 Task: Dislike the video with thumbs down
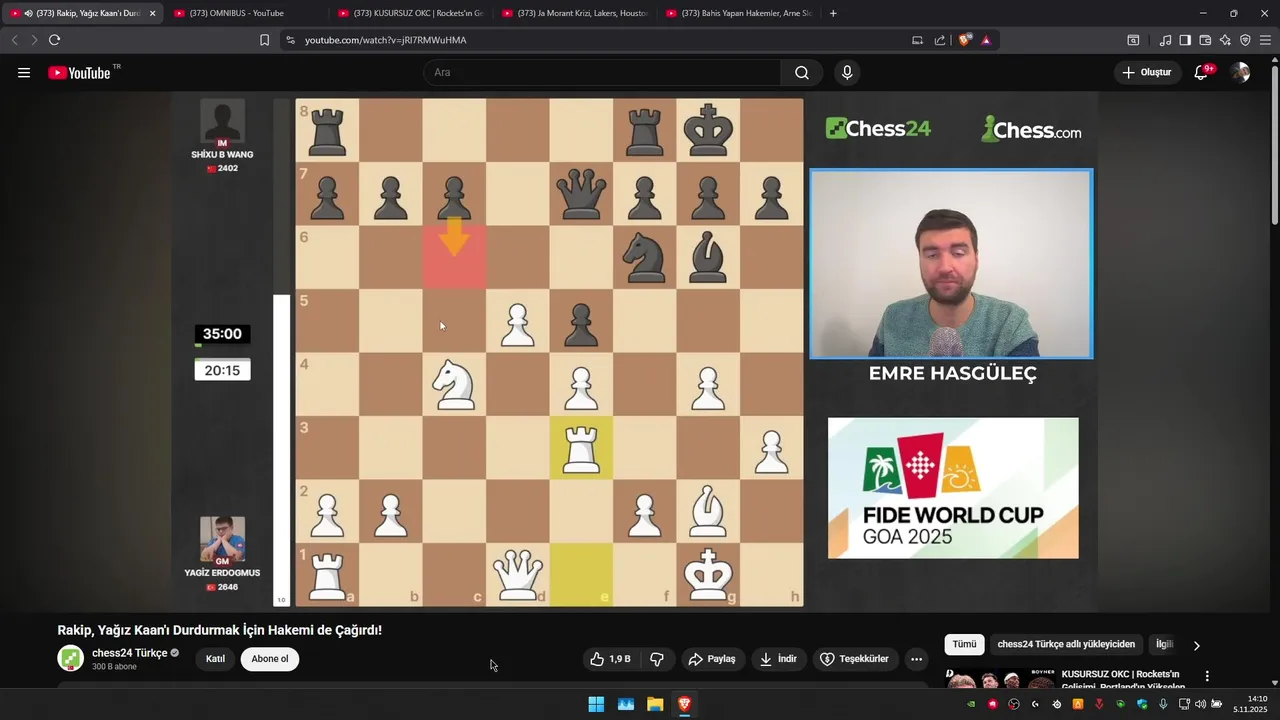pyautogui.click(x=657, y=659)
